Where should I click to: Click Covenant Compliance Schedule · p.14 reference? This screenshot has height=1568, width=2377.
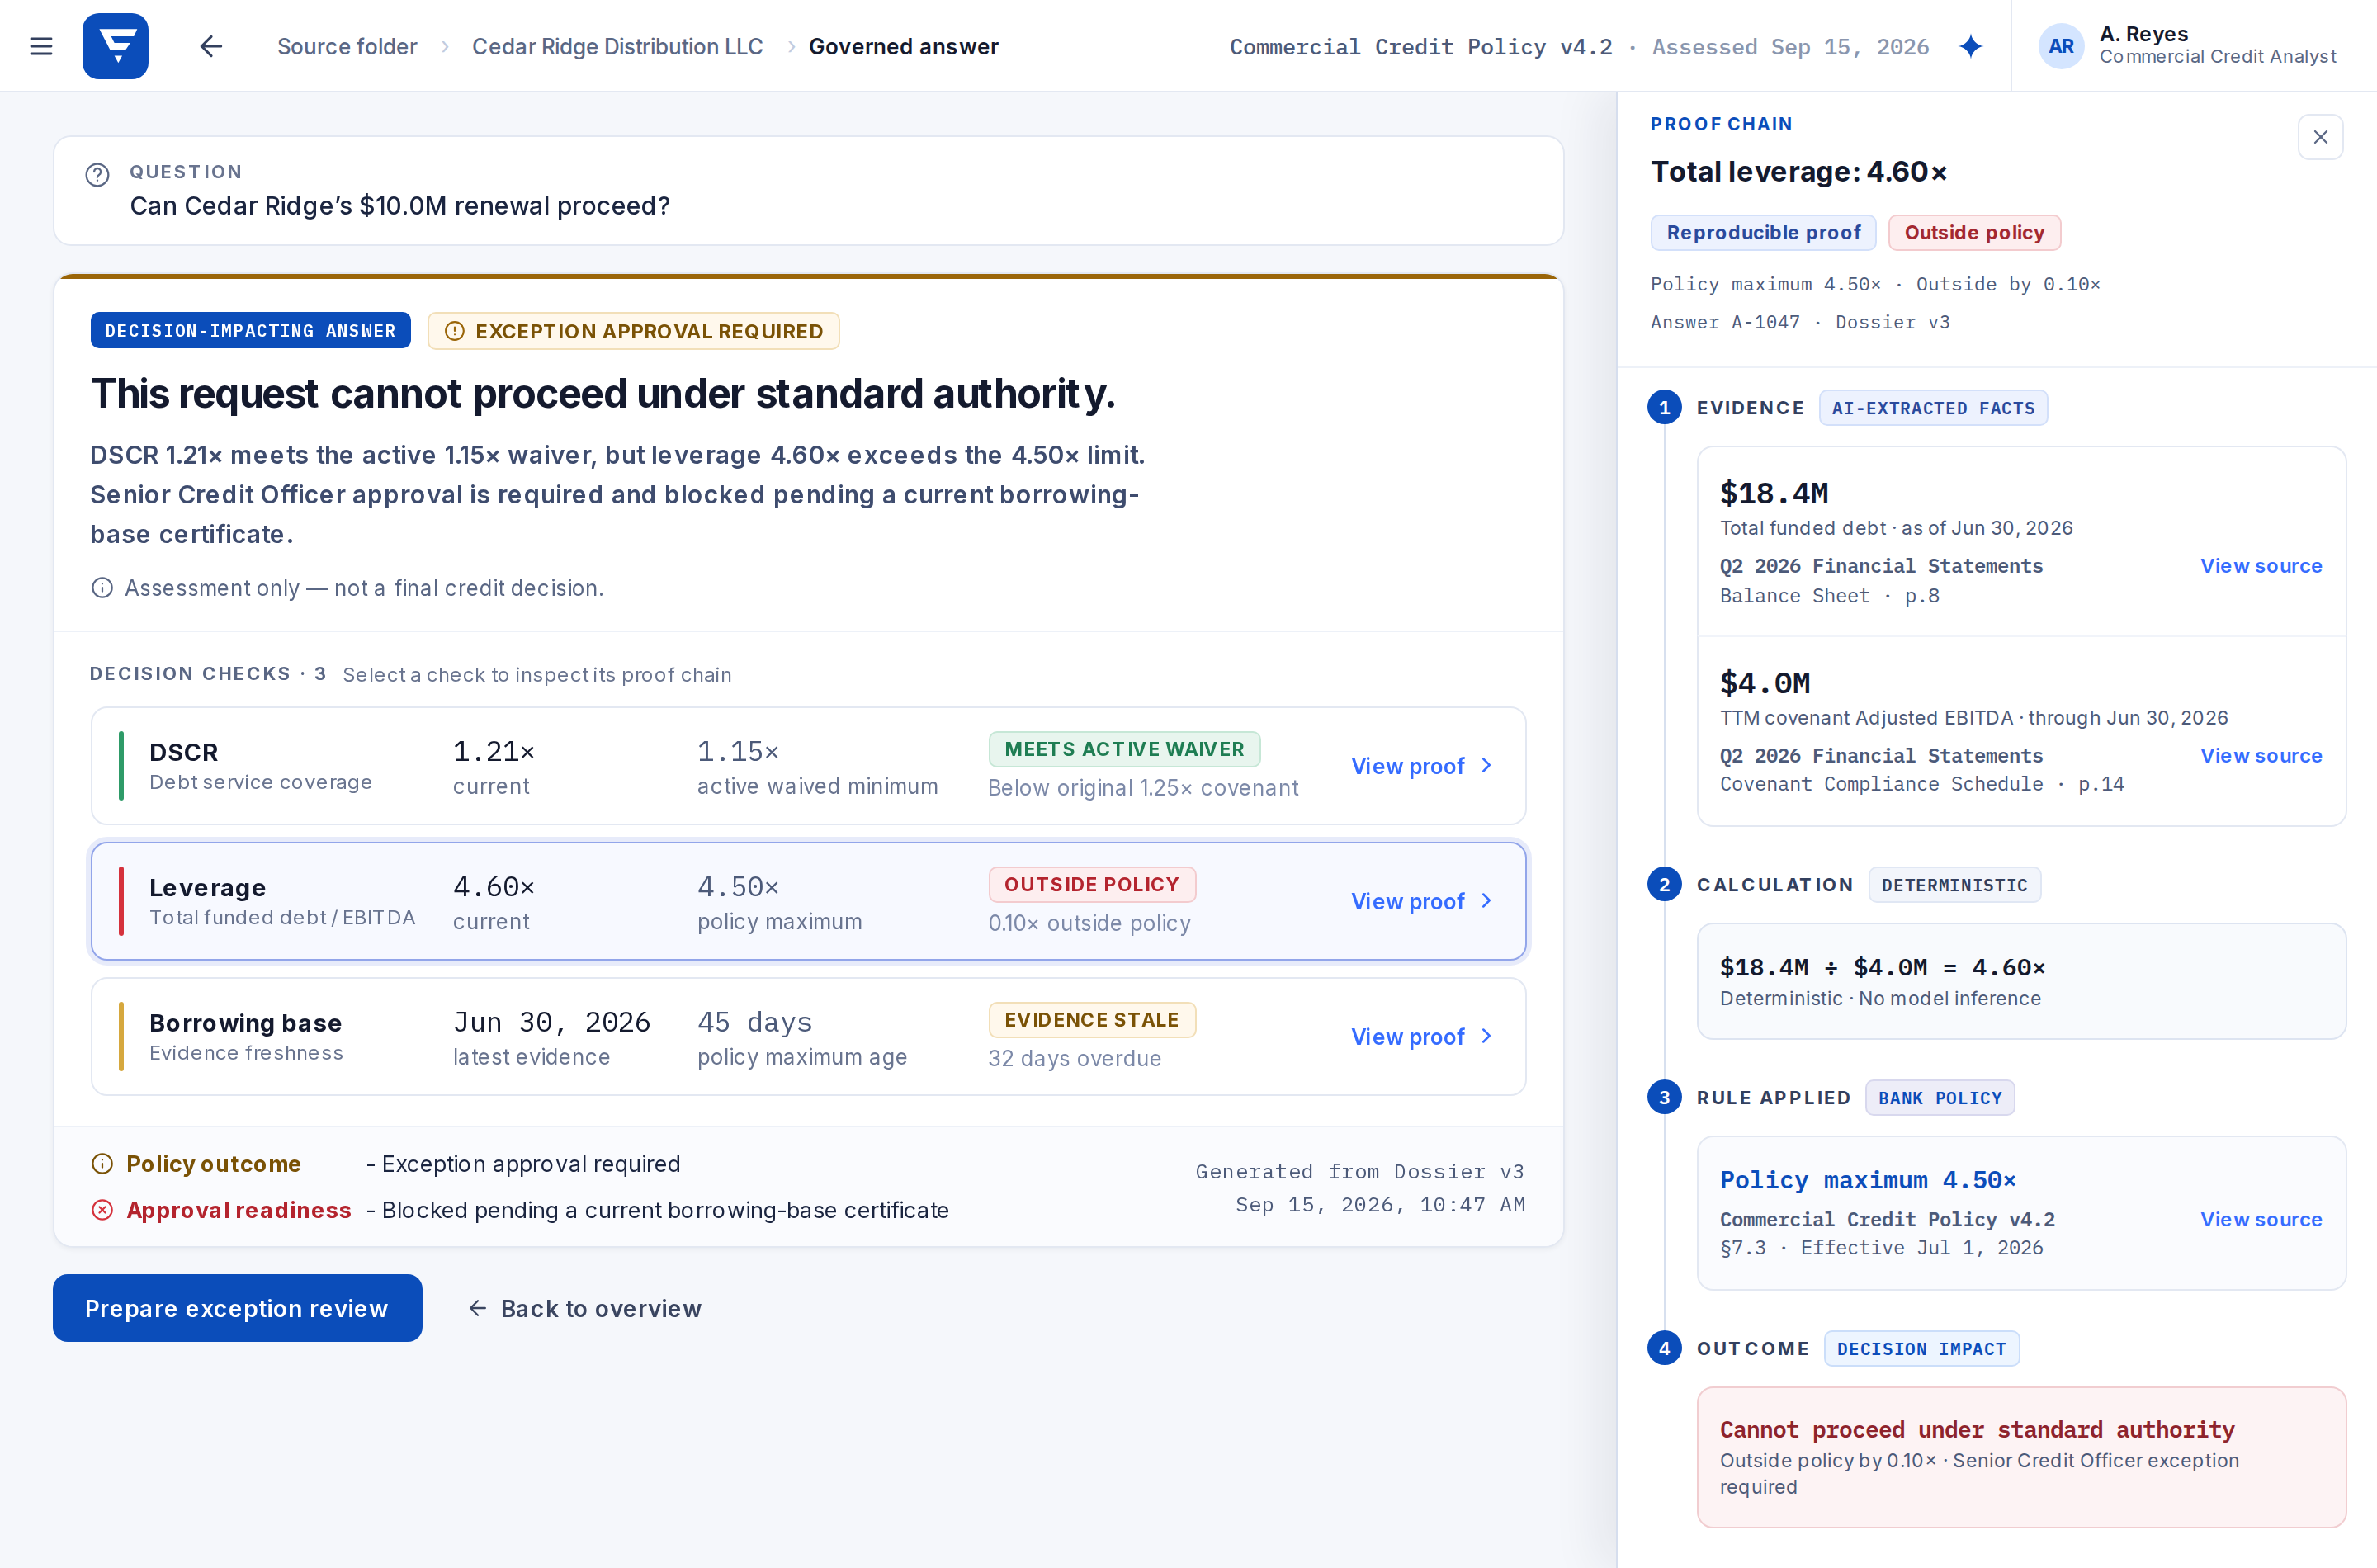(1921, 784)
